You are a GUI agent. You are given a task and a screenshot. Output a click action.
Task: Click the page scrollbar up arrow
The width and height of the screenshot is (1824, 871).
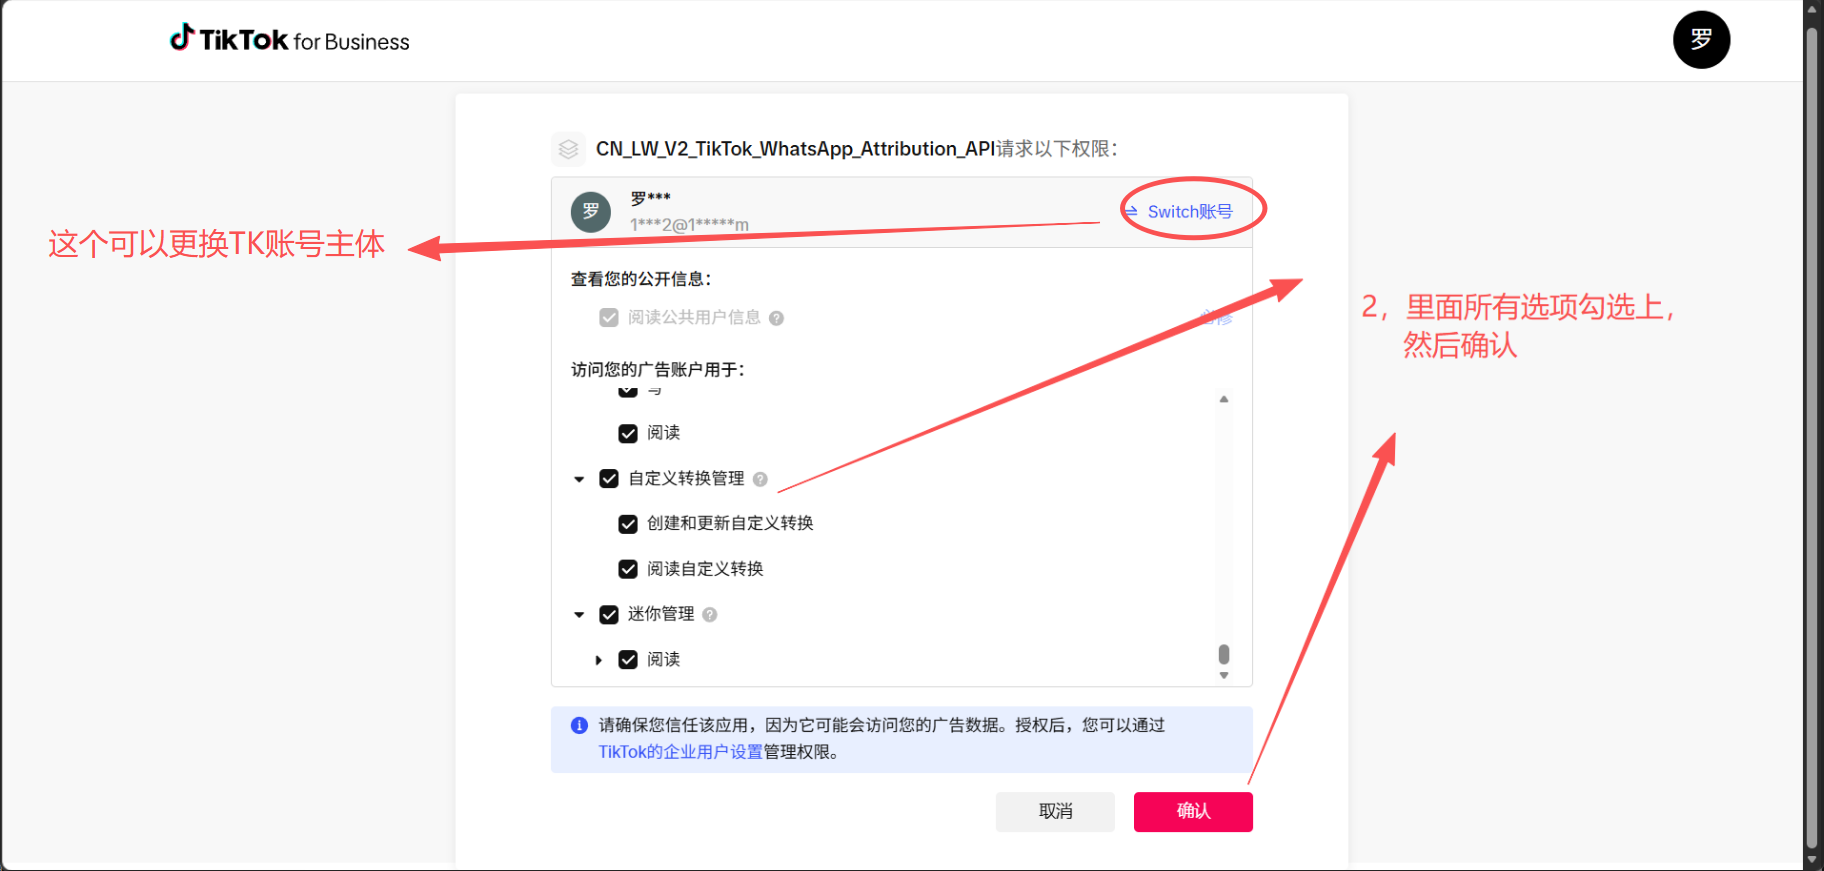1811,9
